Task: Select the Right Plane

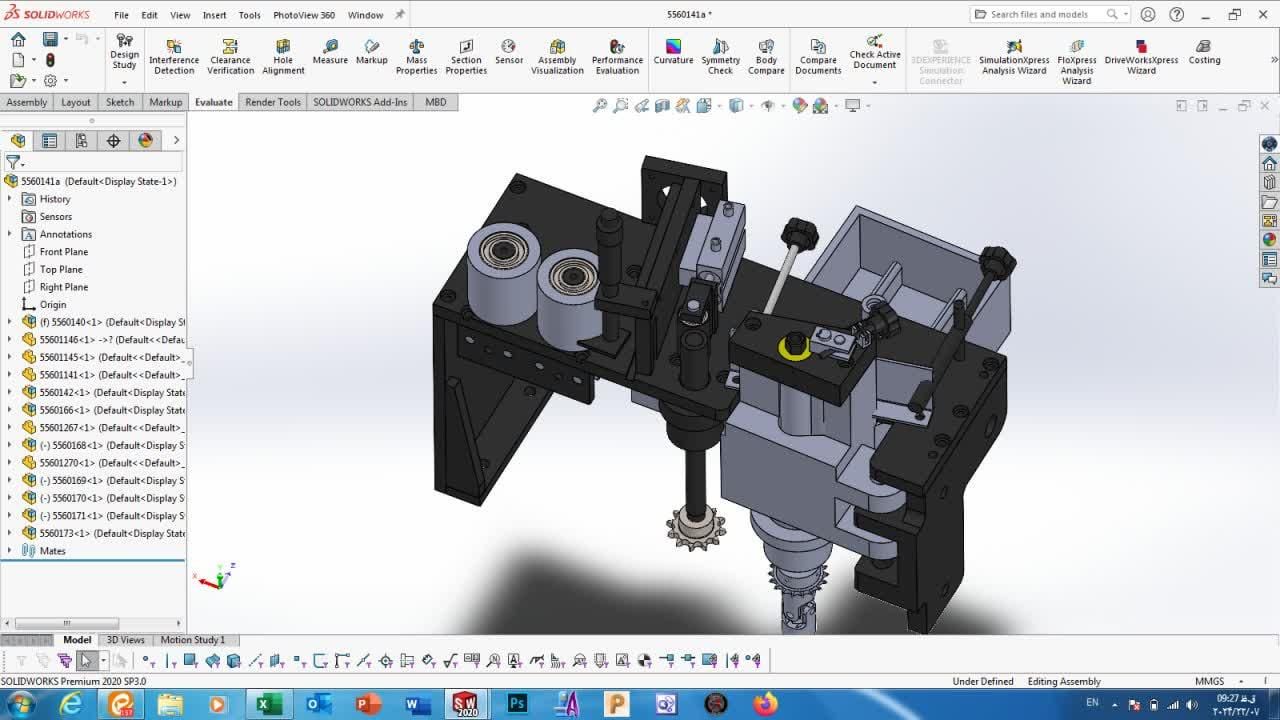Action: [x=63, y=287]
